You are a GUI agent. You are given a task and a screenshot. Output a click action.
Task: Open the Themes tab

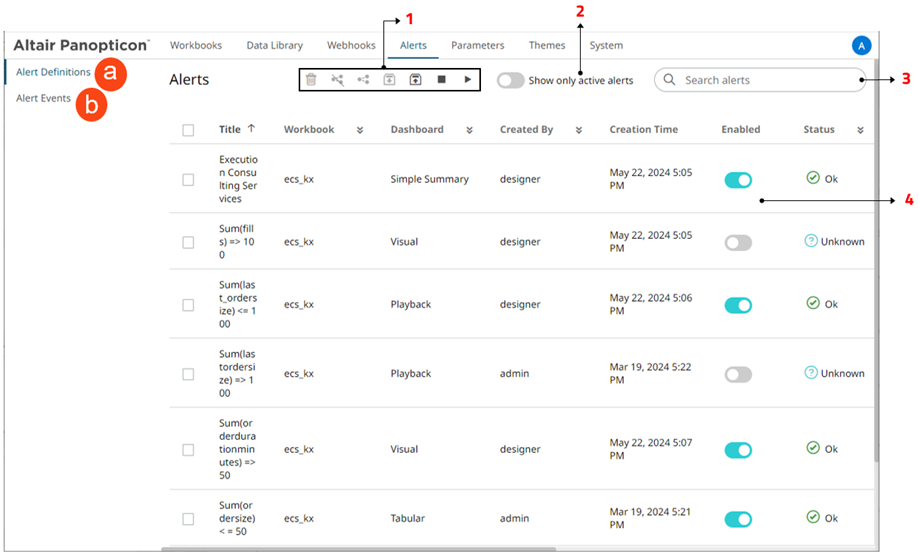(x=547, y=45)
